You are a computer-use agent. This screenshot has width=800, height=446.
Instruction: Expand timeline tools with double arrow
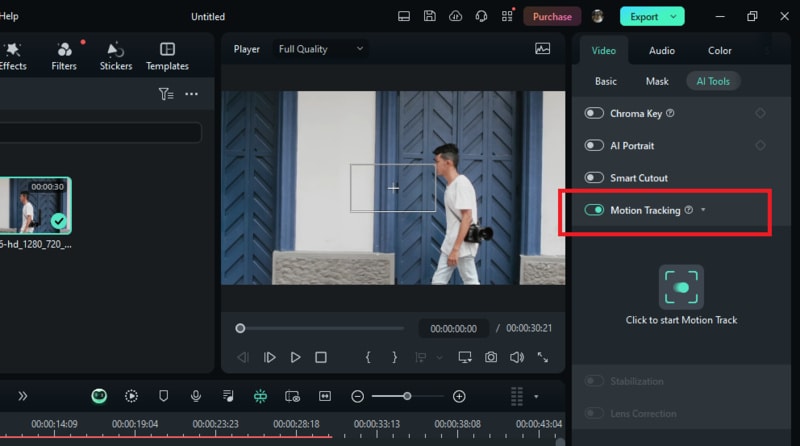click(x=22, y=396)
